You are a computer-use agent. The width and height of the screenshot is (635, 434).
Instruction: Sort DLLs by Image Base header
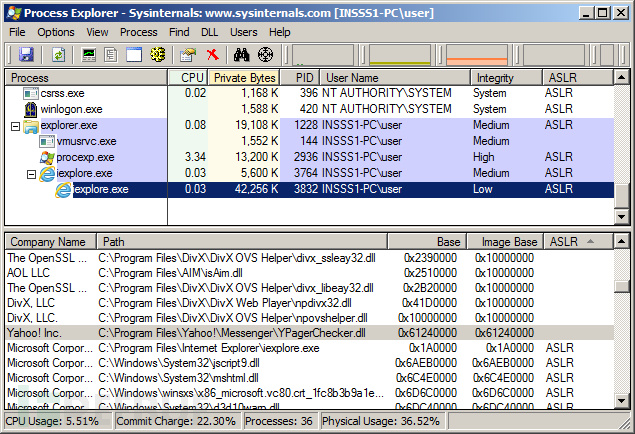point(505,242)
